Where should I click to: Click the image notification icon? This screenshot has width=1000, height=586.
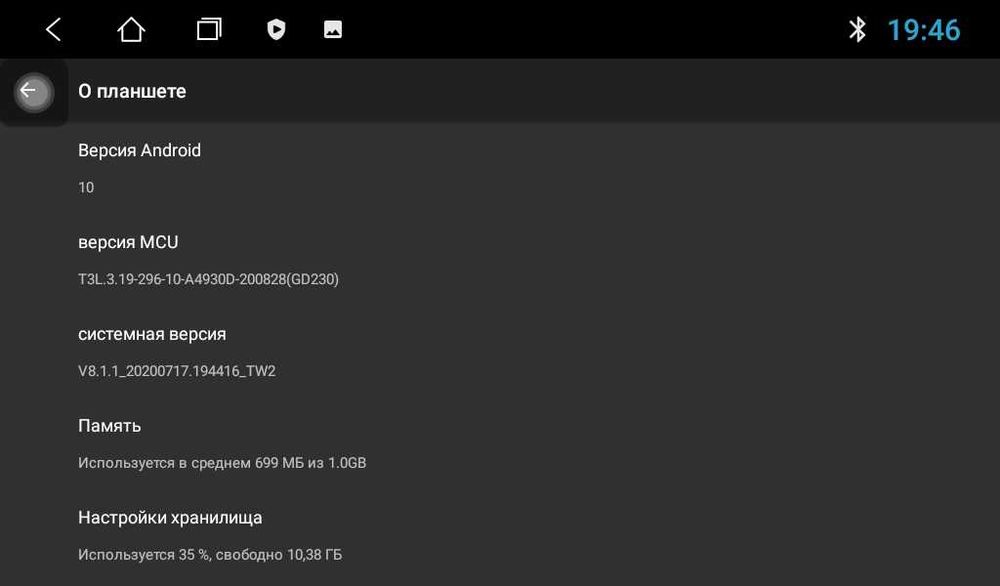(333, 30)
